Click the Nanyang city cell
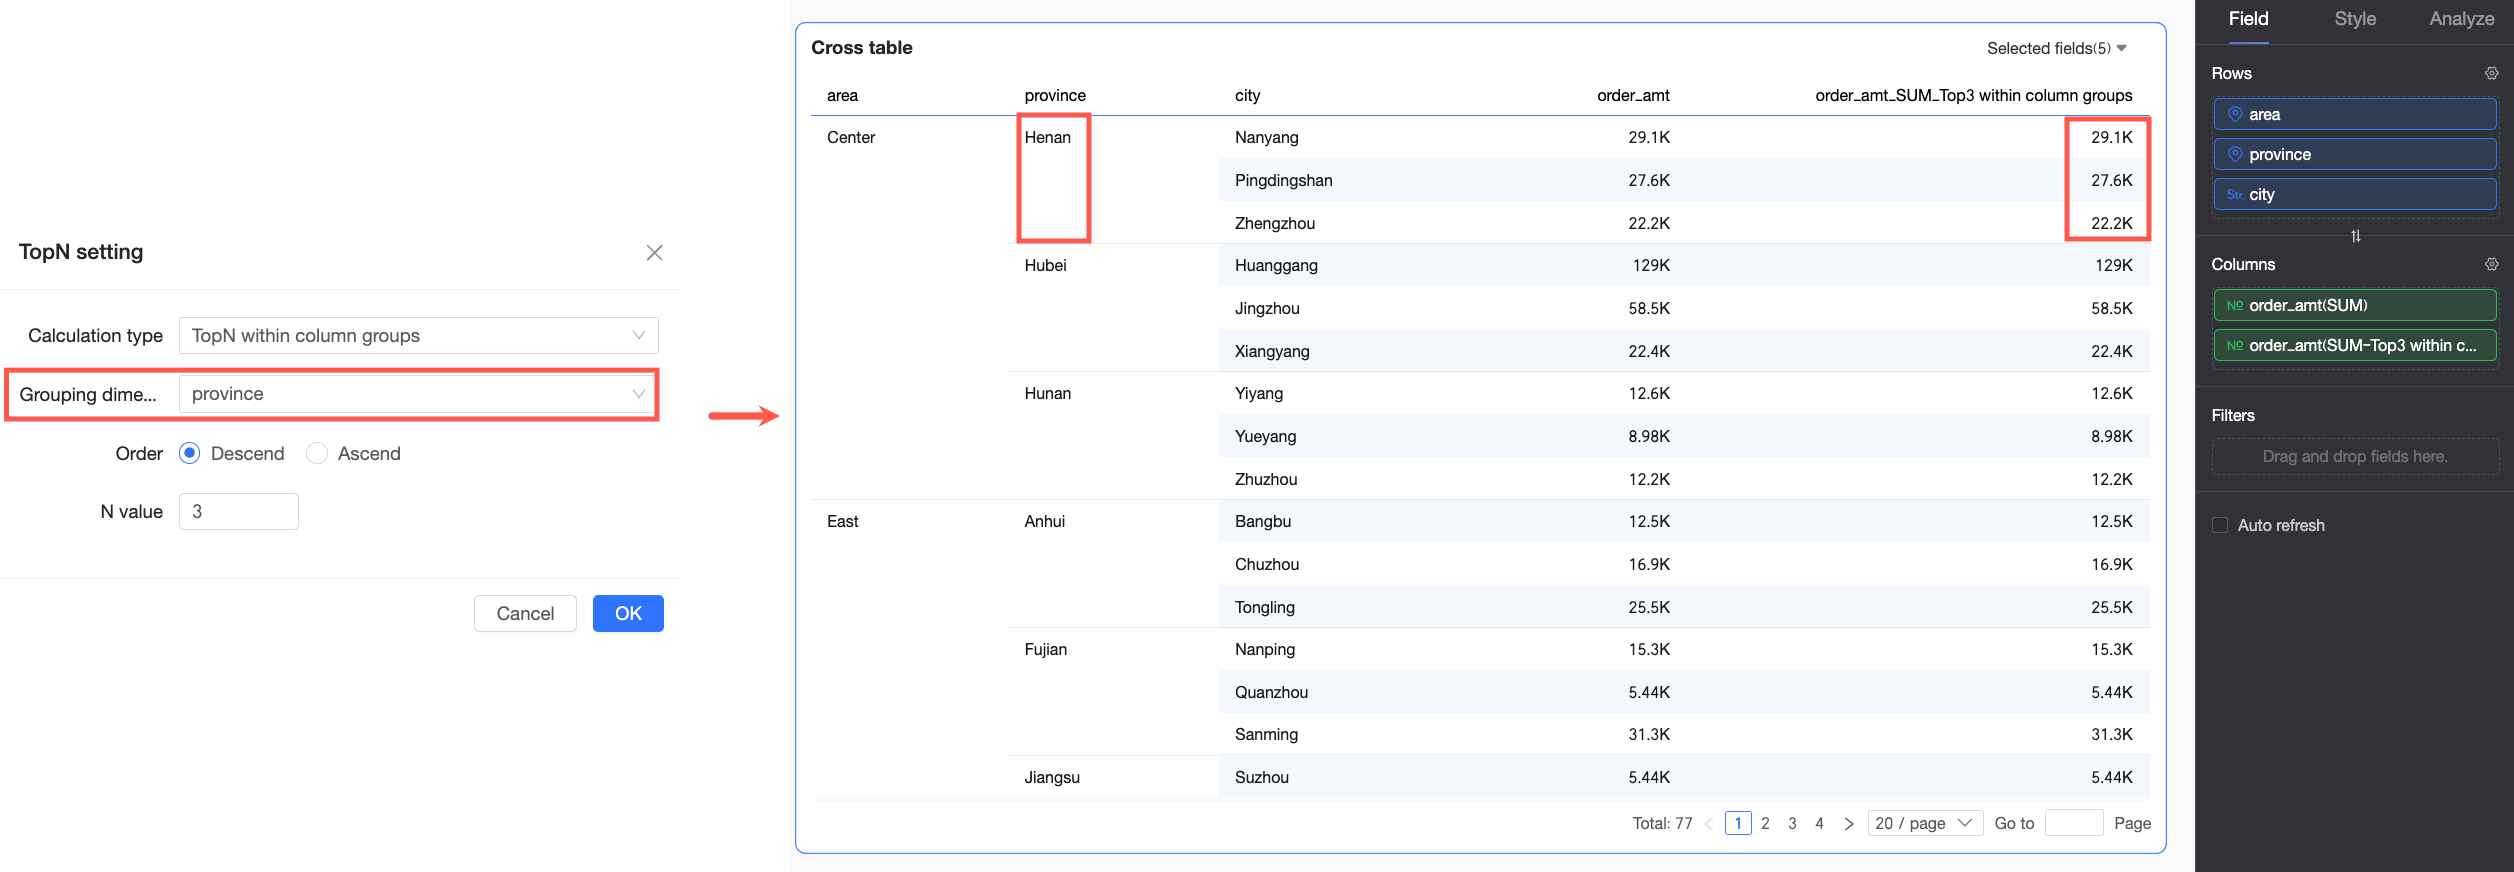 click(x=1266, y=137)
